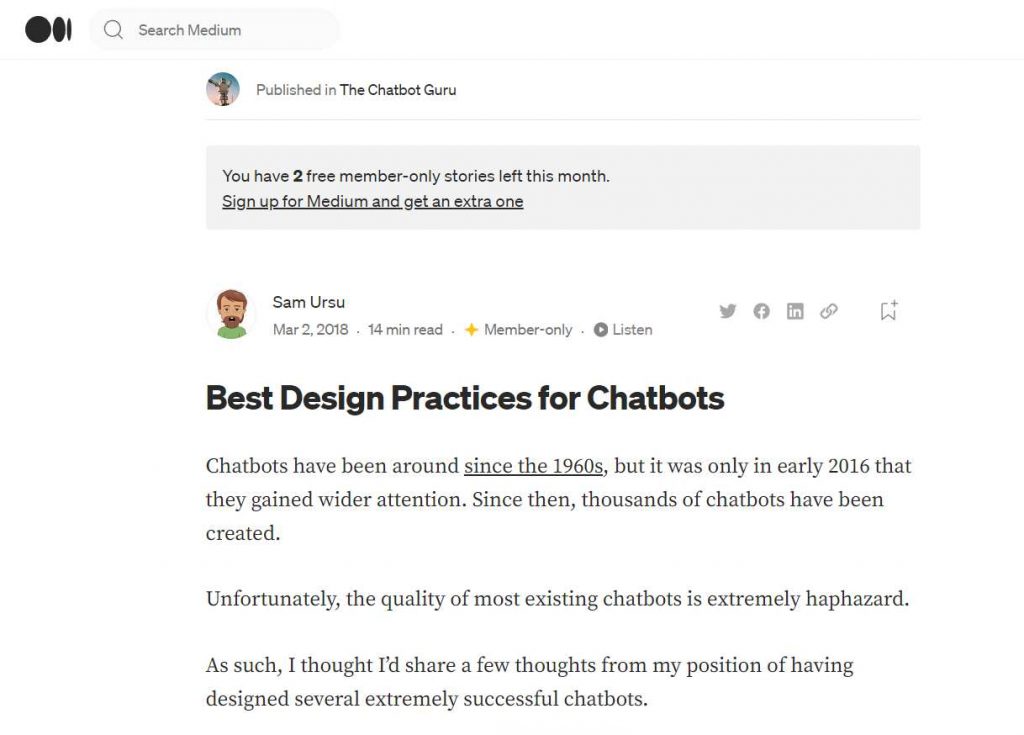Viewport: 1024px width, 735px height.
Task: Open Sam Ursu's profile picture
Action: point(231,314)
